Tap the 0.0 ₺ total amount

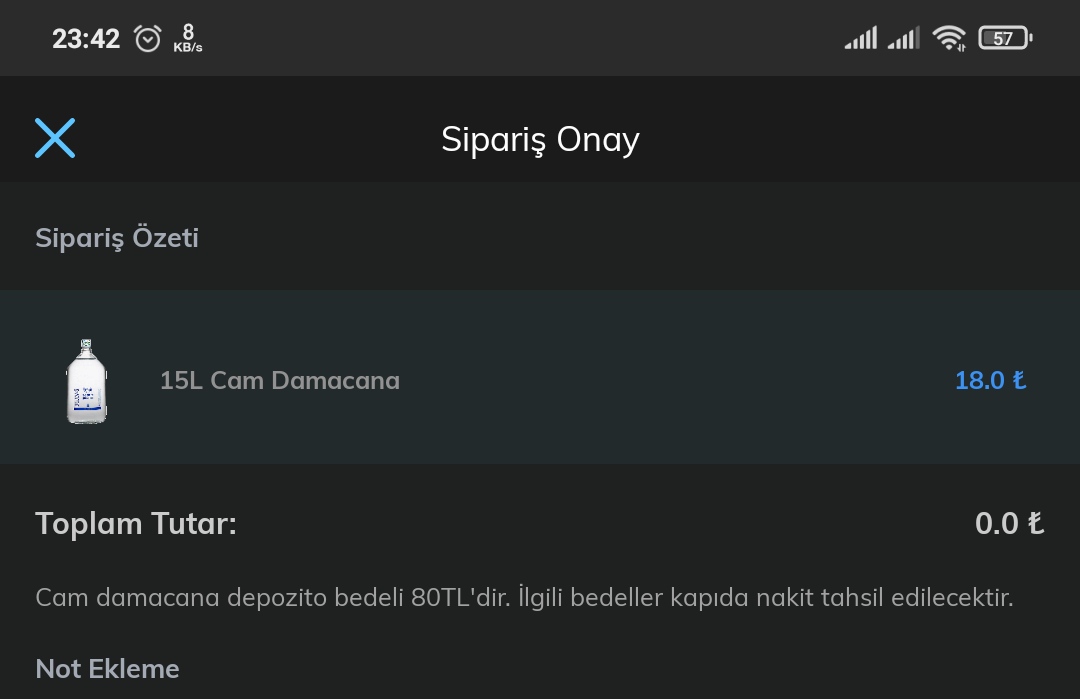pyautogui.click(x=1009, y=523)
